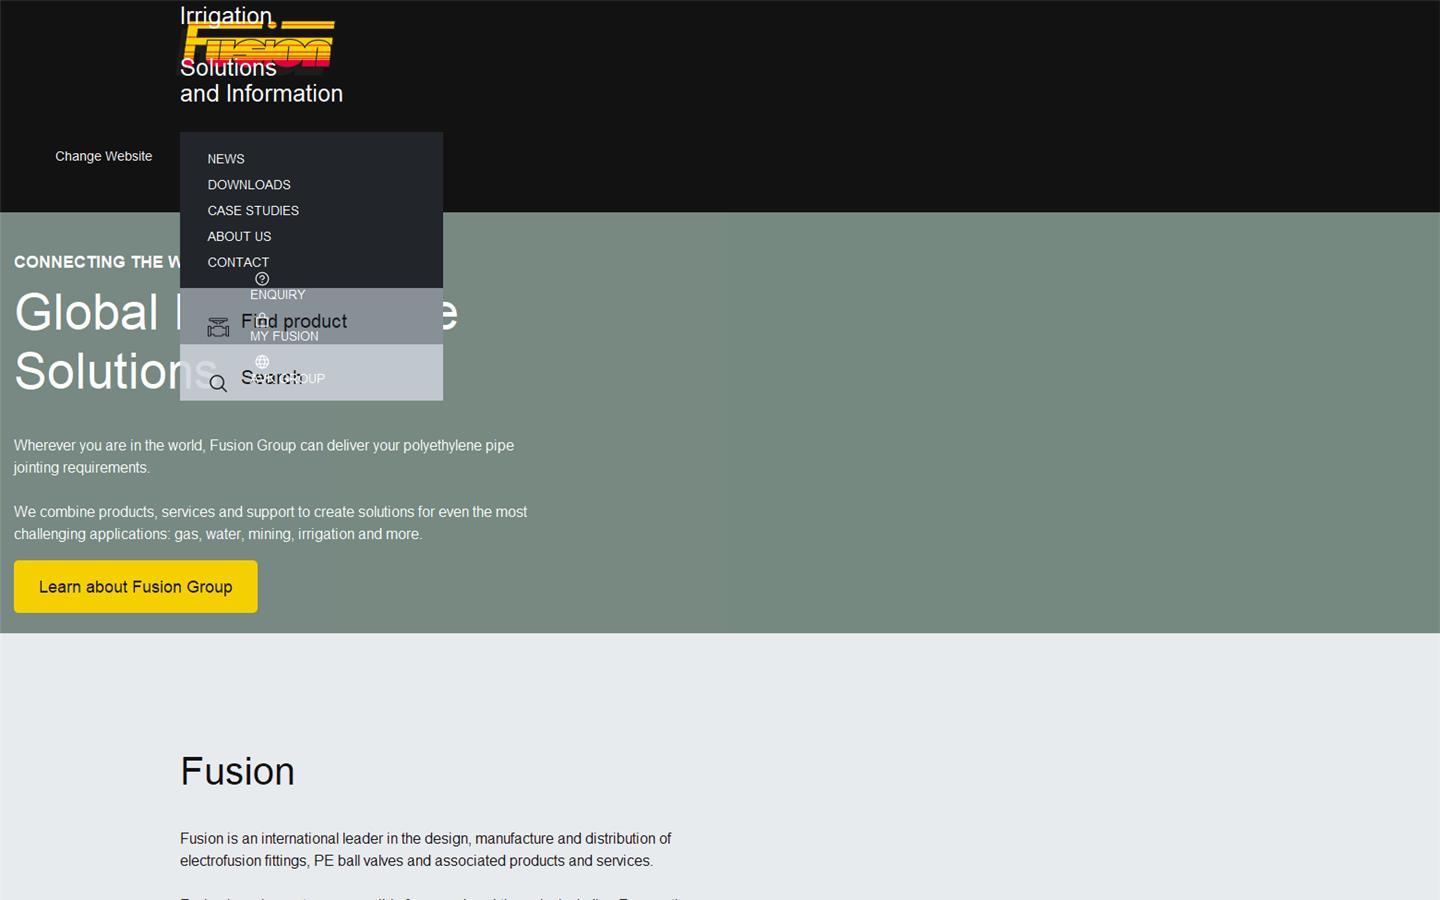Select the question mark help icon above ENQUIRY
1440x900 pixels.
[262, 278]
